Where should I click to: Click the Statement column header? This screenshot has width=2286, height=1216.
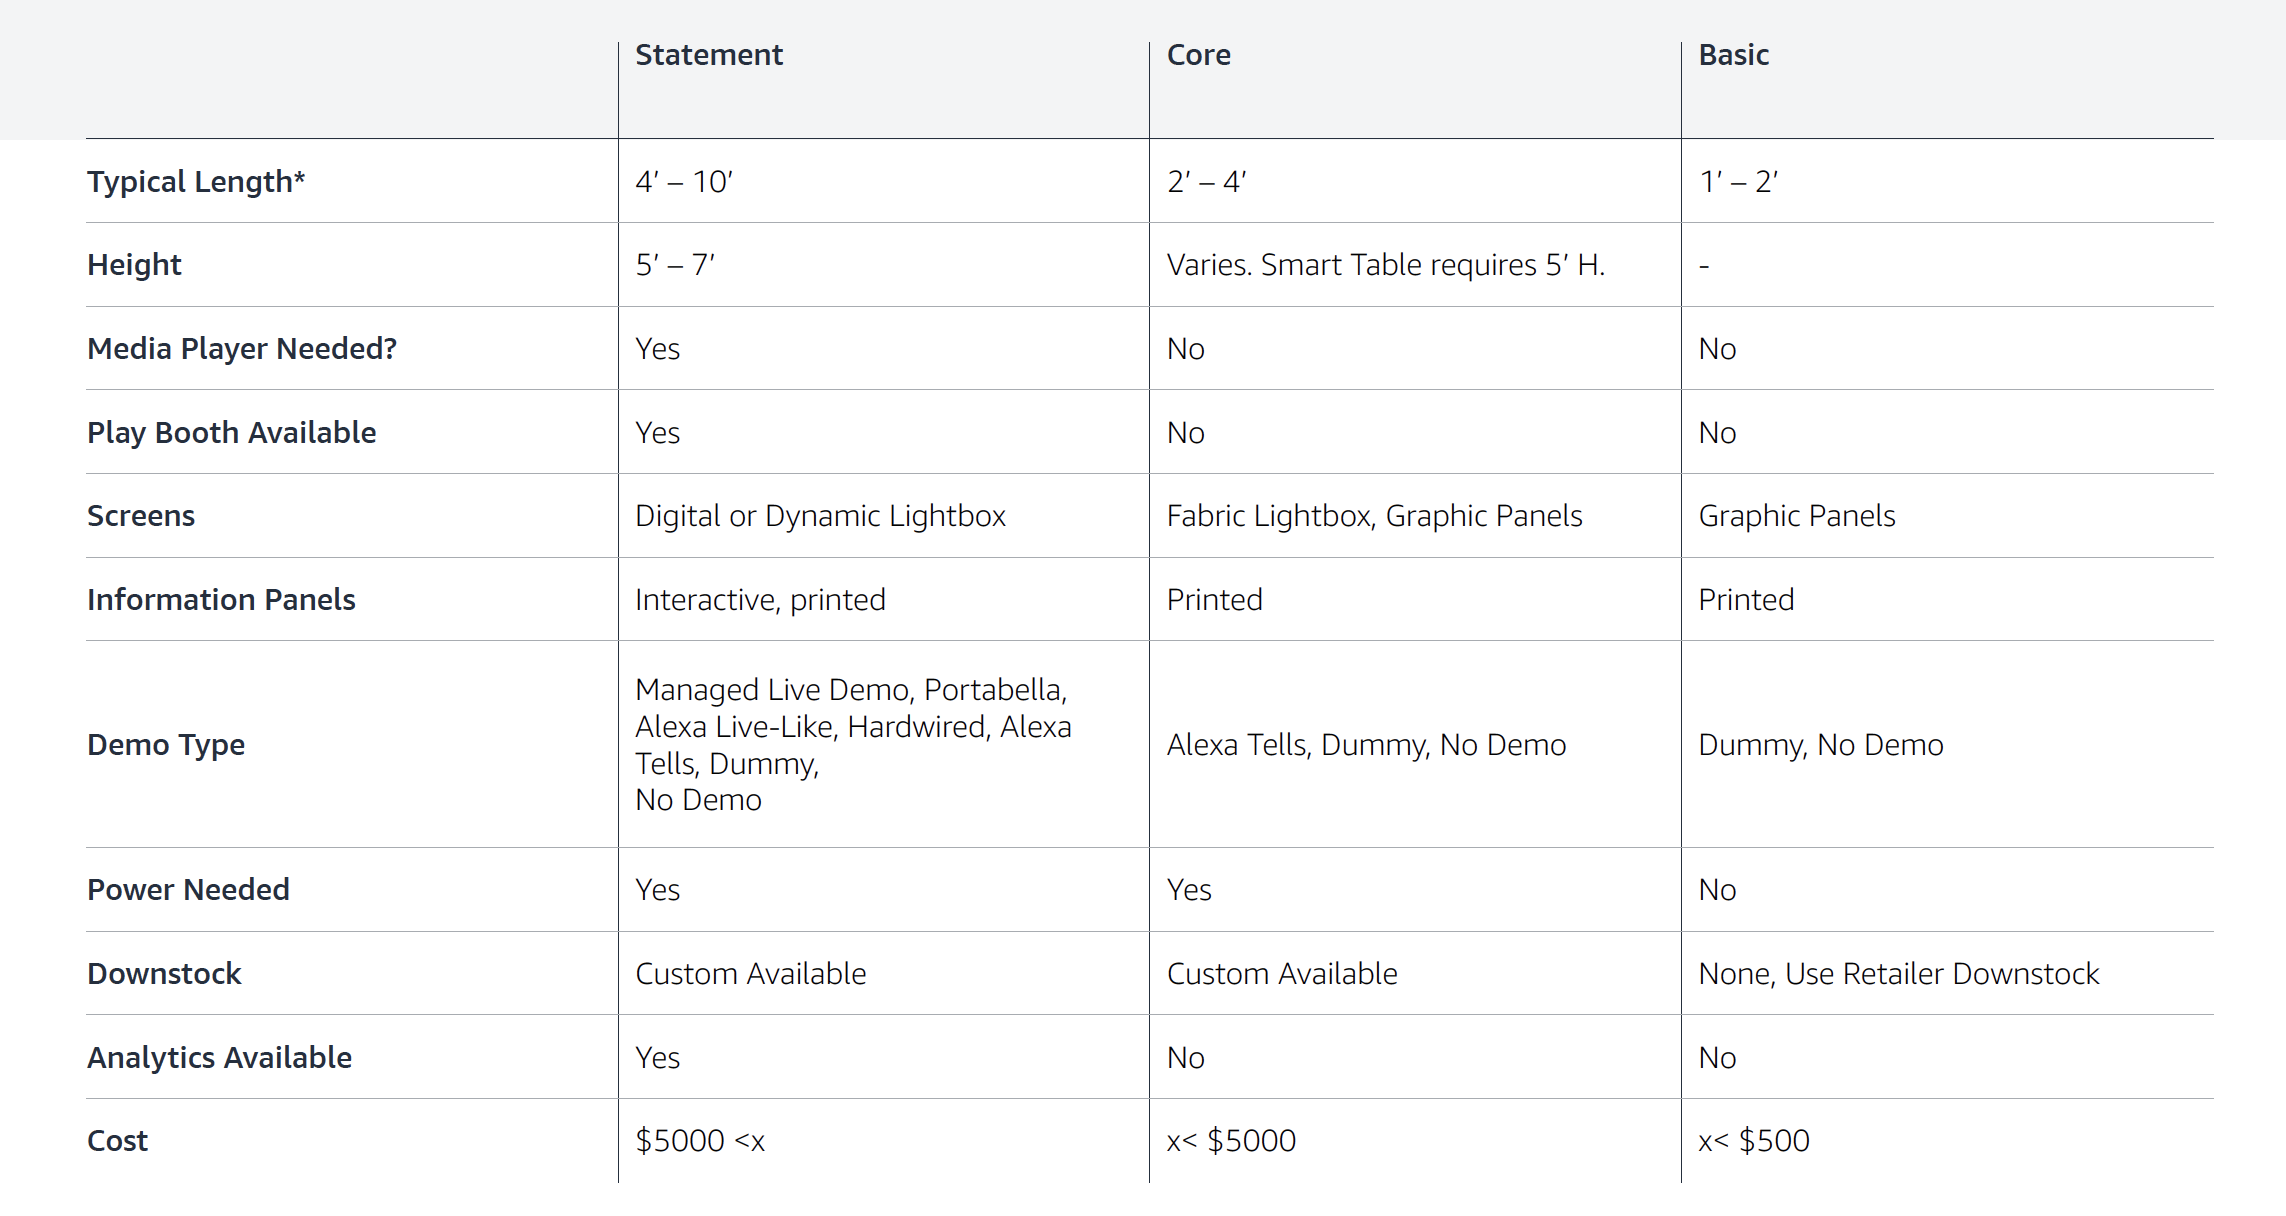709,55
